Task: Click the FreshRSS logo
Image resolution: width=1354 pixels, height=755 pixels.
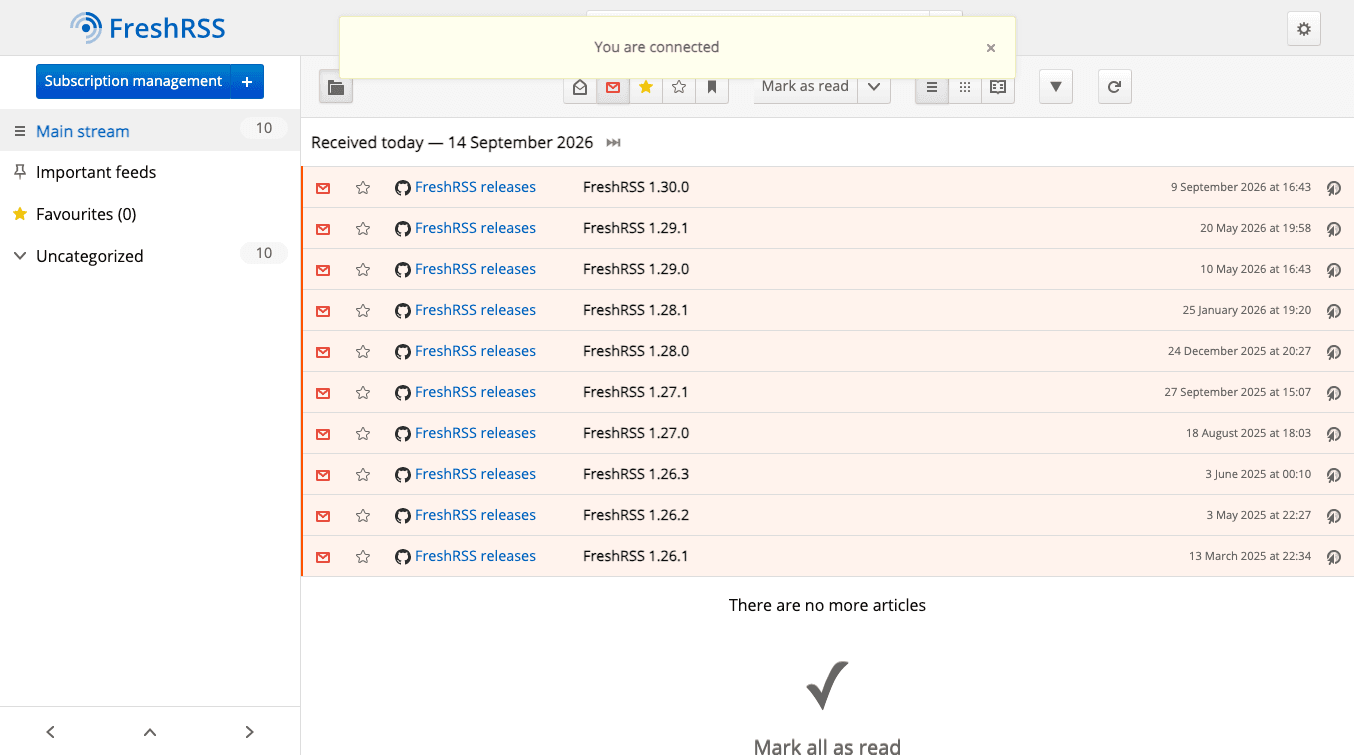Action: (148, 28)
